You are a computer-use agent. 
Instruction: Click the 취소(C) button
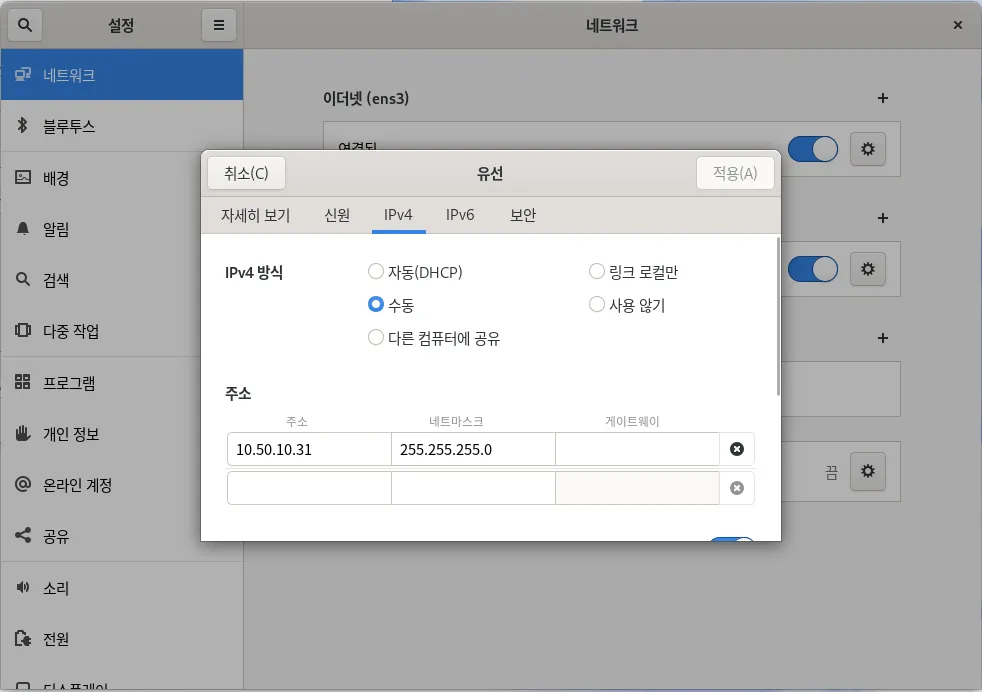[x=246, y=173]
